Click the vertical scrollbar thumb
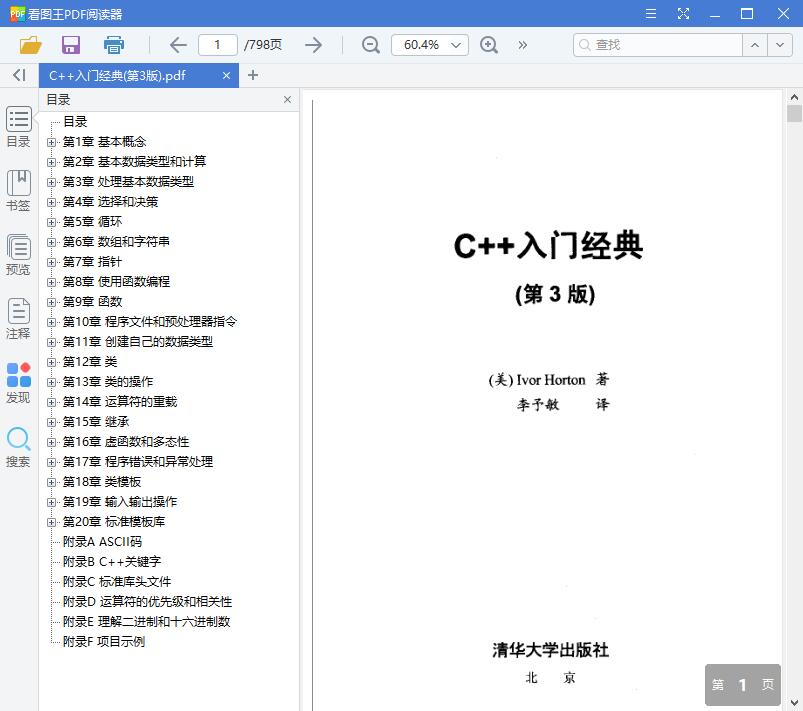The image size is (803, 711). coord(794,113)
